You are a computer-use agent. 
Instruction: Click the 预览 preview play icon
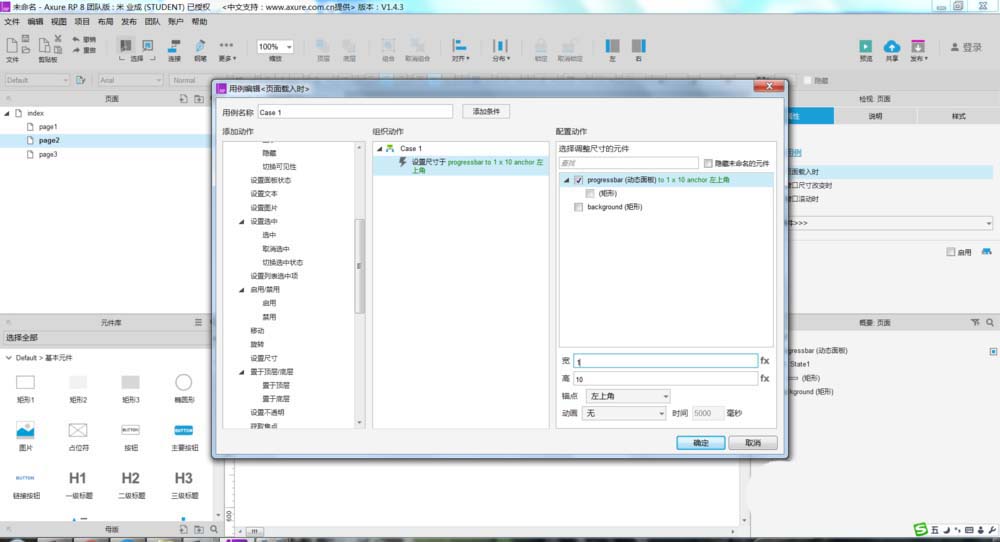pos(865,46)
